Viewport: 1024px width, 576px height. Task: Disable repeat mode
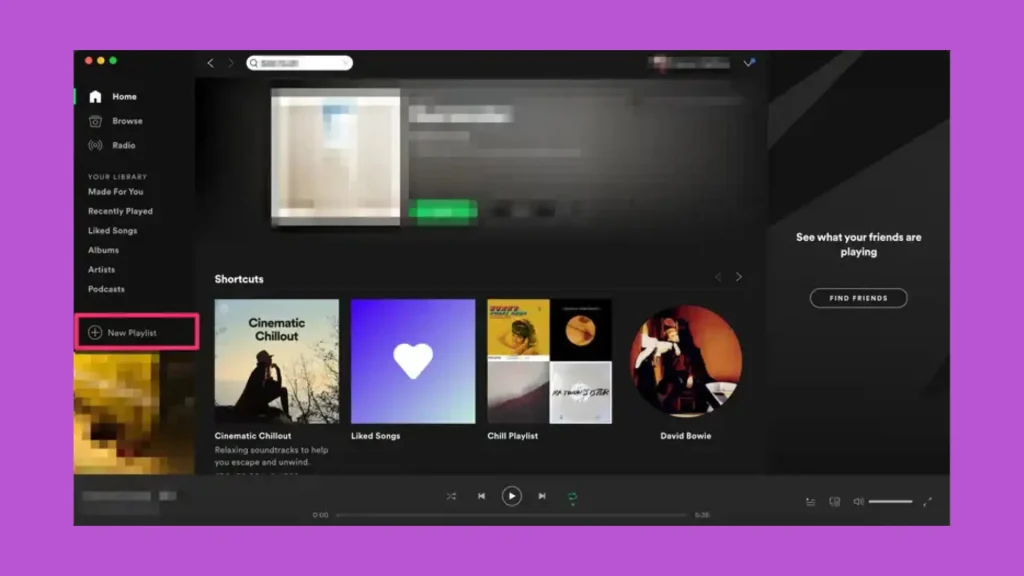click(x=572, y=495)
